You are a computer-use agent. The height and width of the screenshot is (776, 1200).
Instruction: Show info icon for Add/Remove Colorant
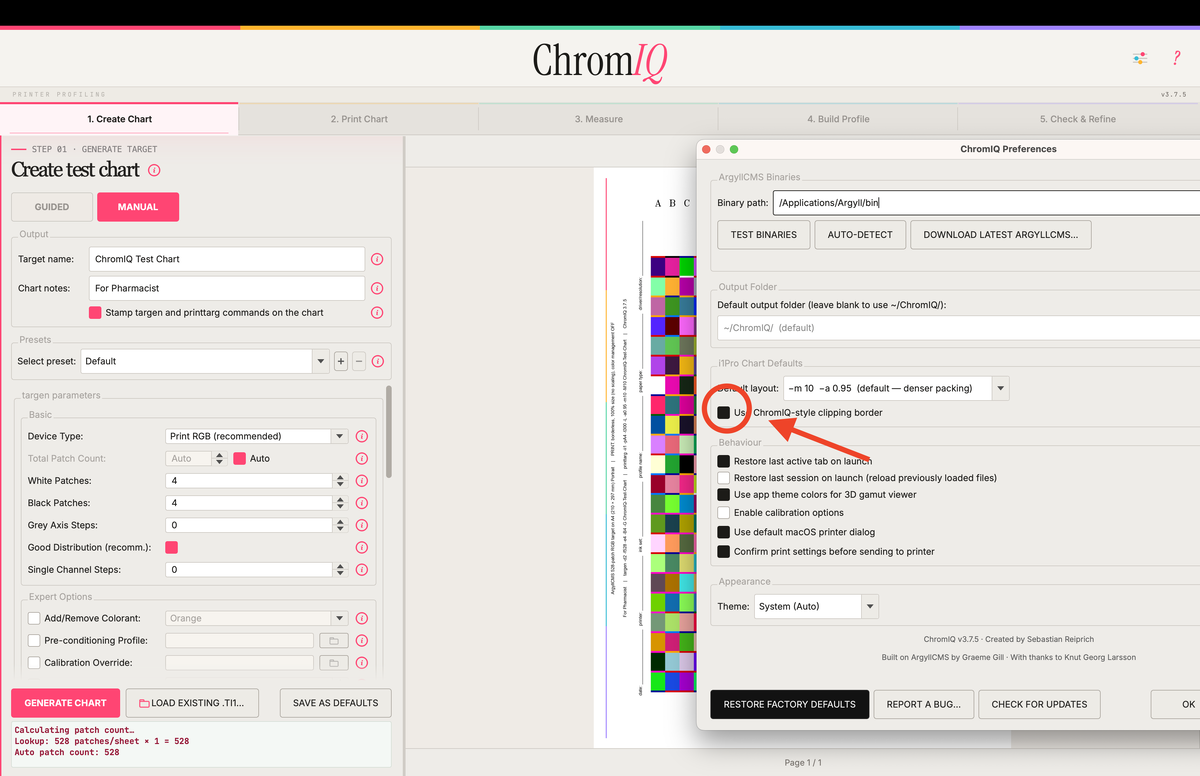[x=362, y=618]
